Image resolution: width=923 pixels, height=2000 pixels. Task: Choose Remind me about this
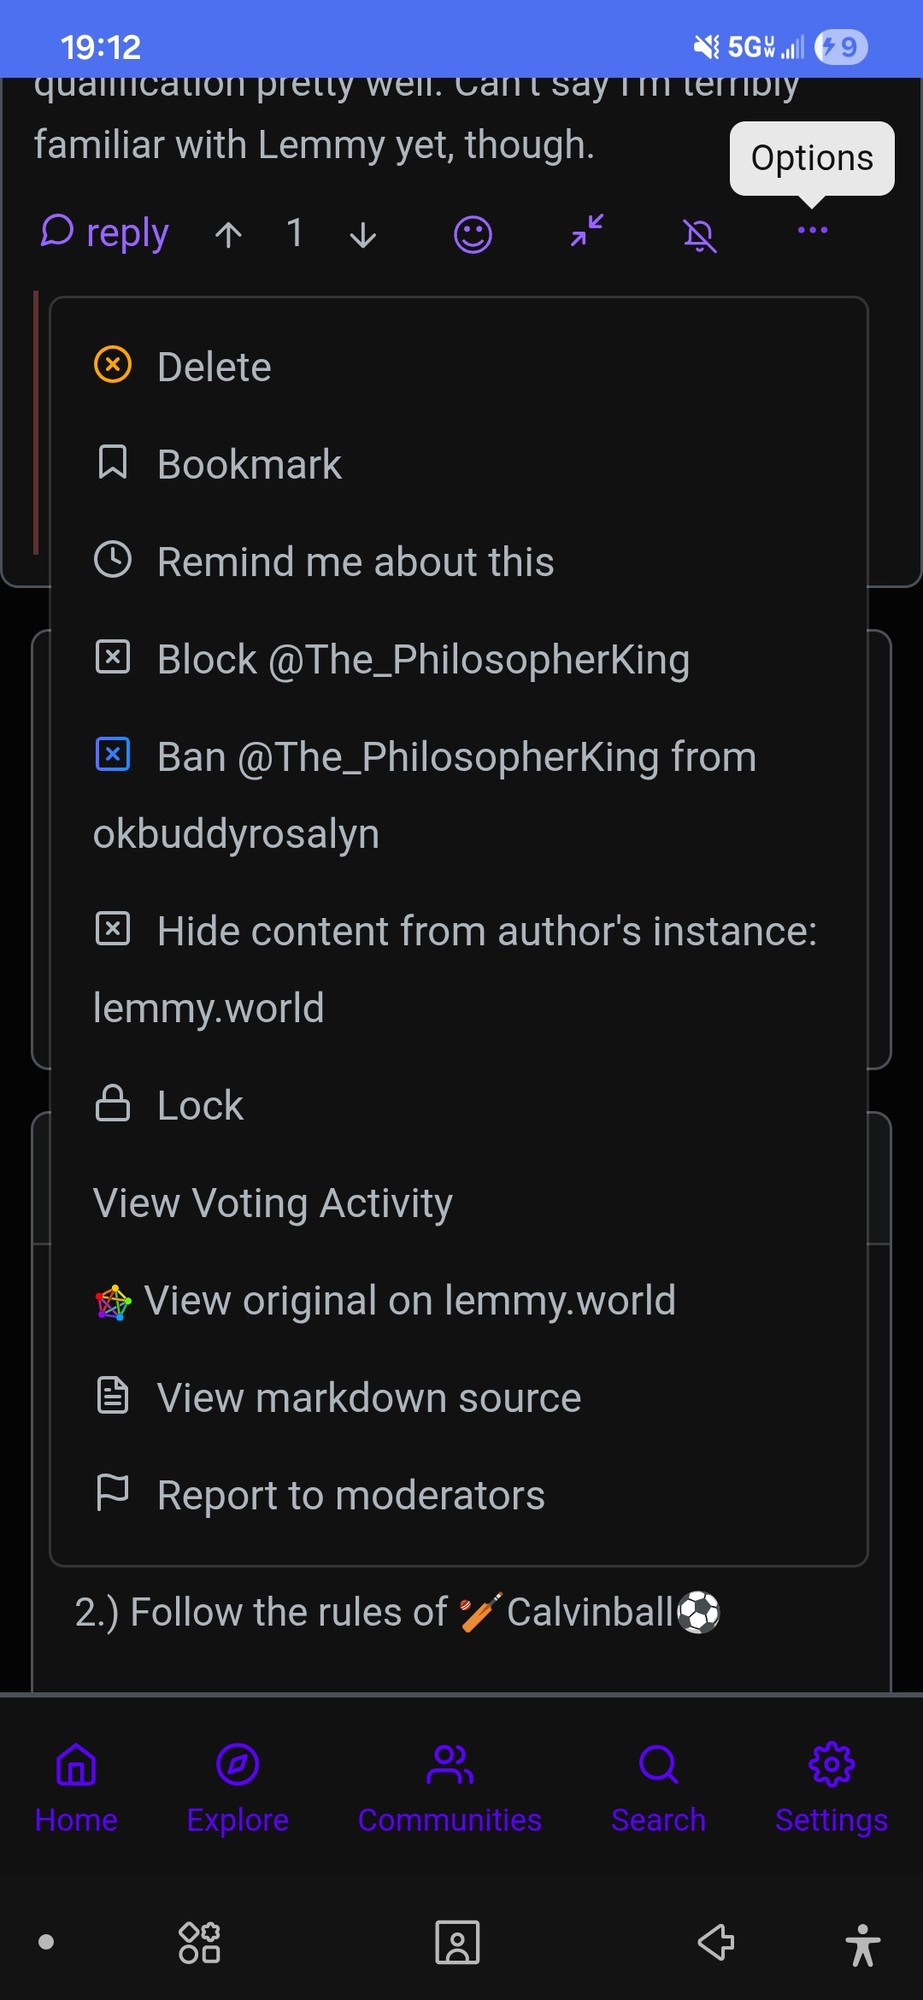coord(355,562)
